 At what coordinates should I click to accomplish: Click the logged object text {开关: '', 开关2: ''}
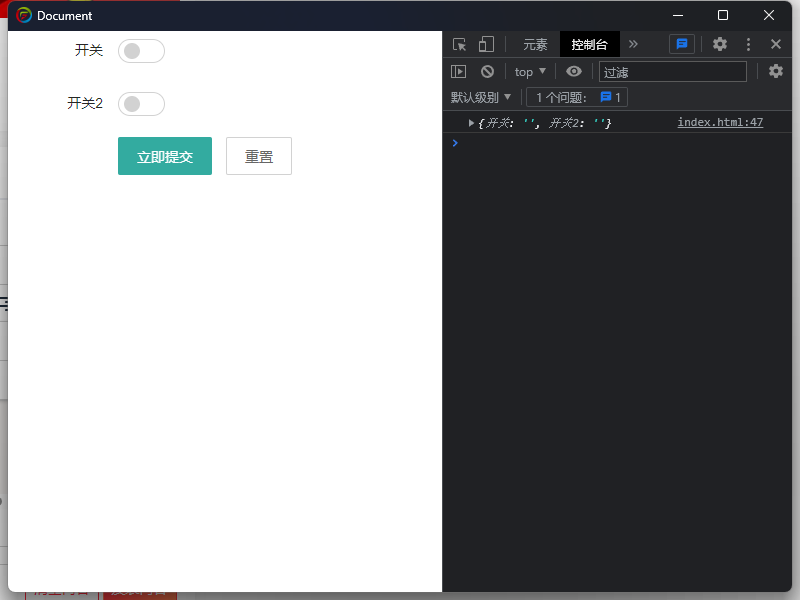[x=544, y=123]
